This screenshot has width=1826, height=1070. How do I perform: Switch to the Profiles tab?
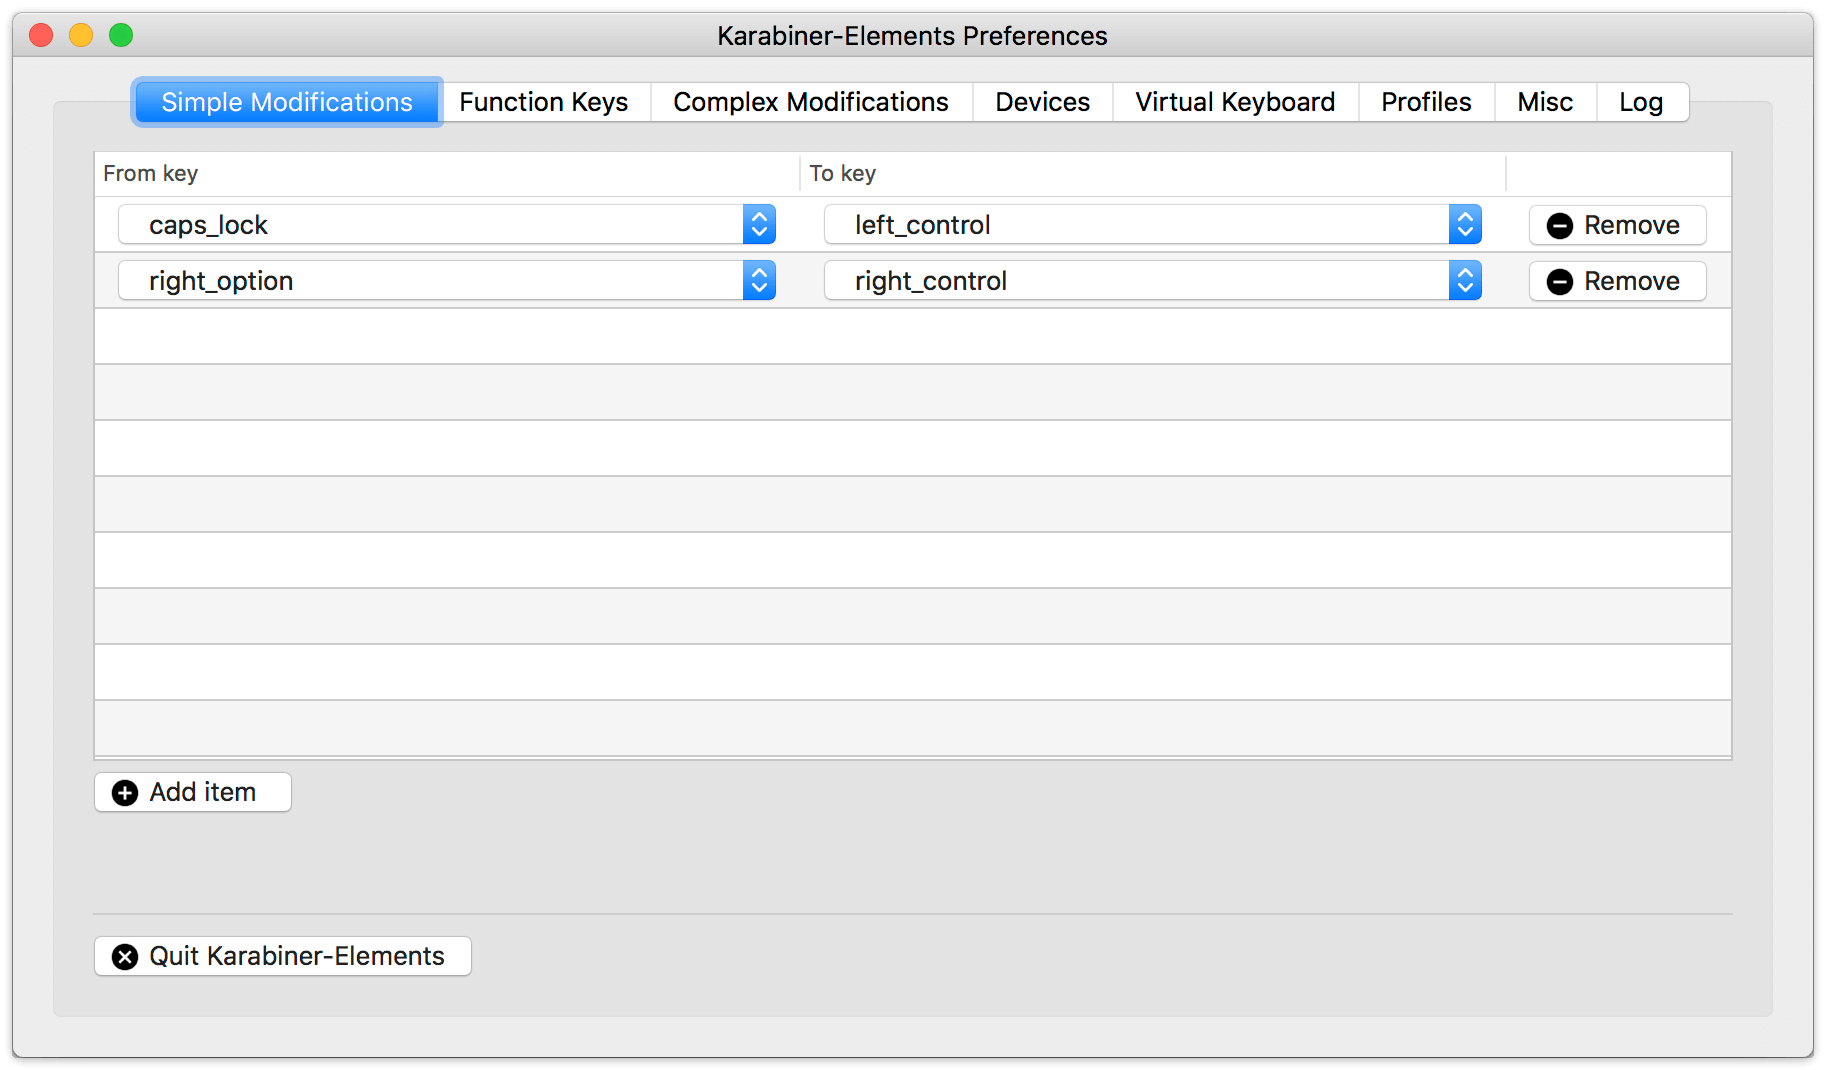click(x=1426, y=102)
